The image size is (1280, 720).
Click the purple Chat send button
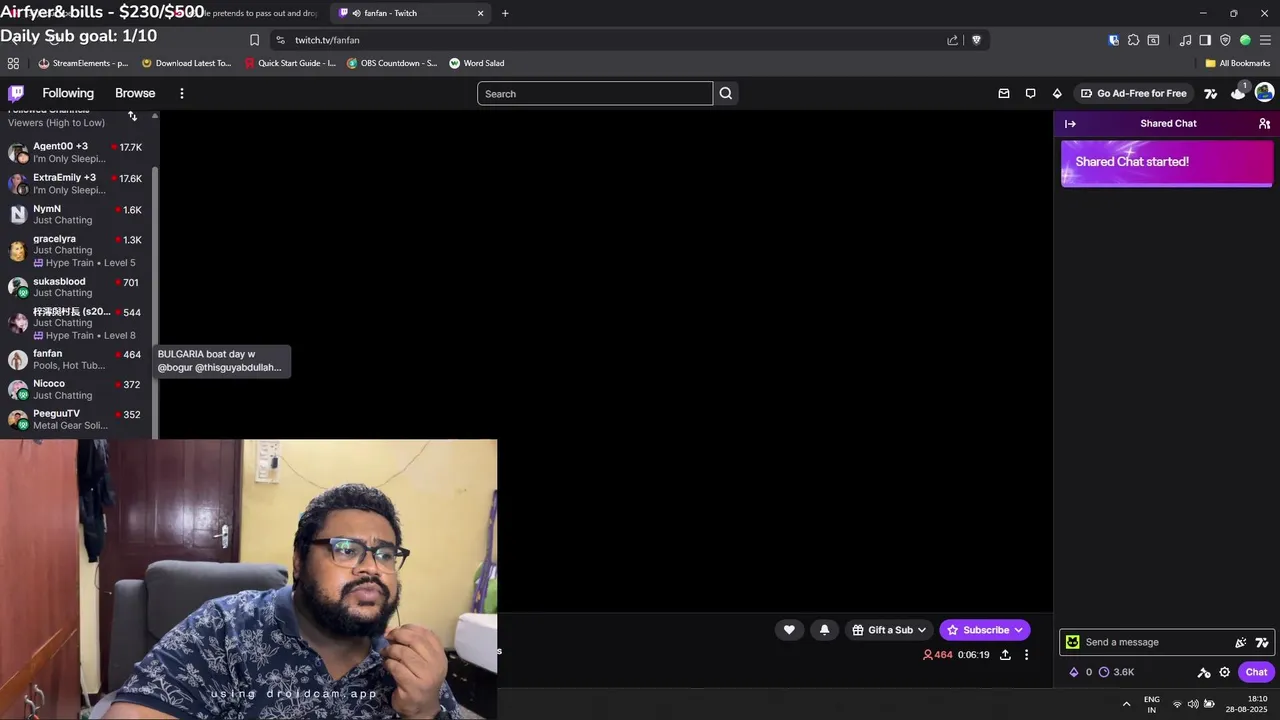coord(1256,672)
